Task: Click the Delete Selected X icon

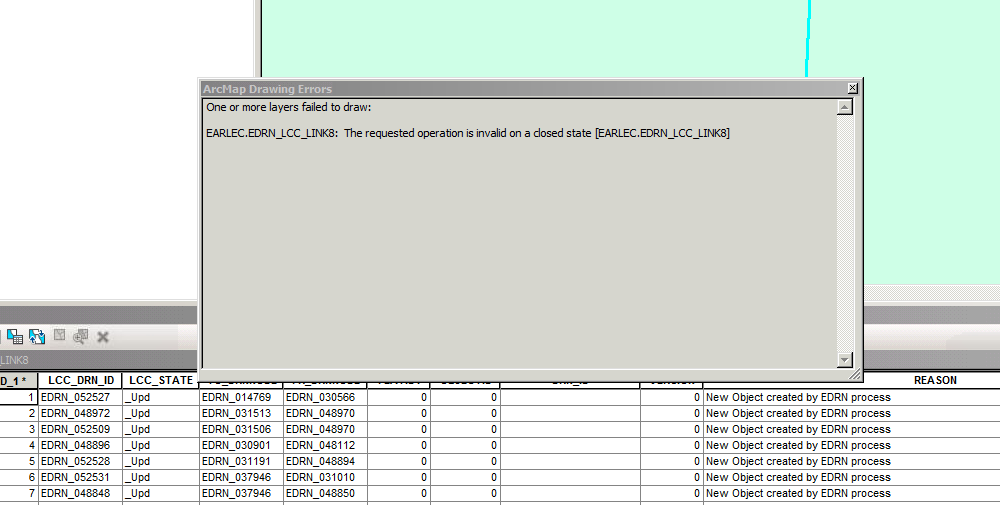Action: point(103,337)
